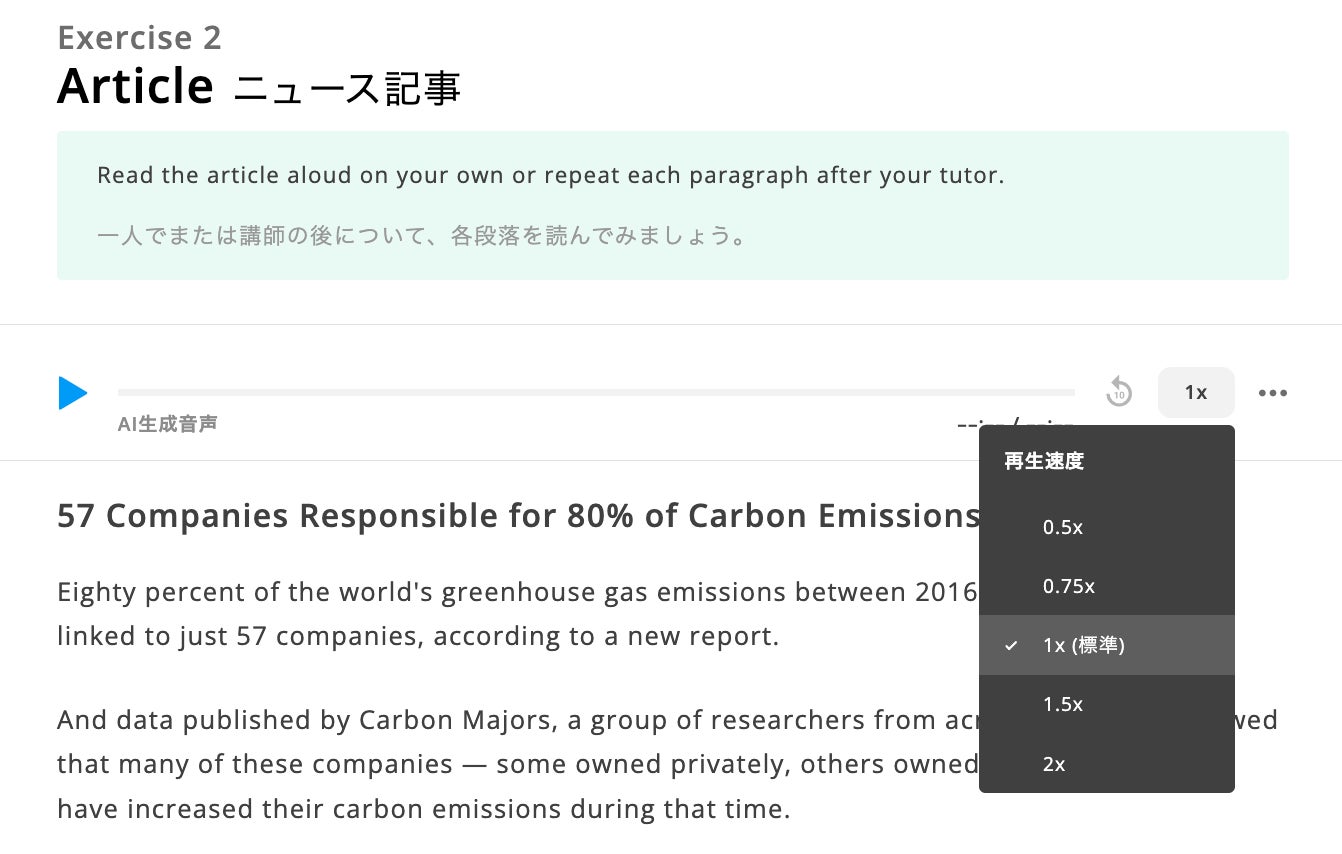This screenshot has width=1342, height=854.
Task: Click the checkmark beside 1x (標準)
Action: pyautogui.click(x=1011, y=646)
